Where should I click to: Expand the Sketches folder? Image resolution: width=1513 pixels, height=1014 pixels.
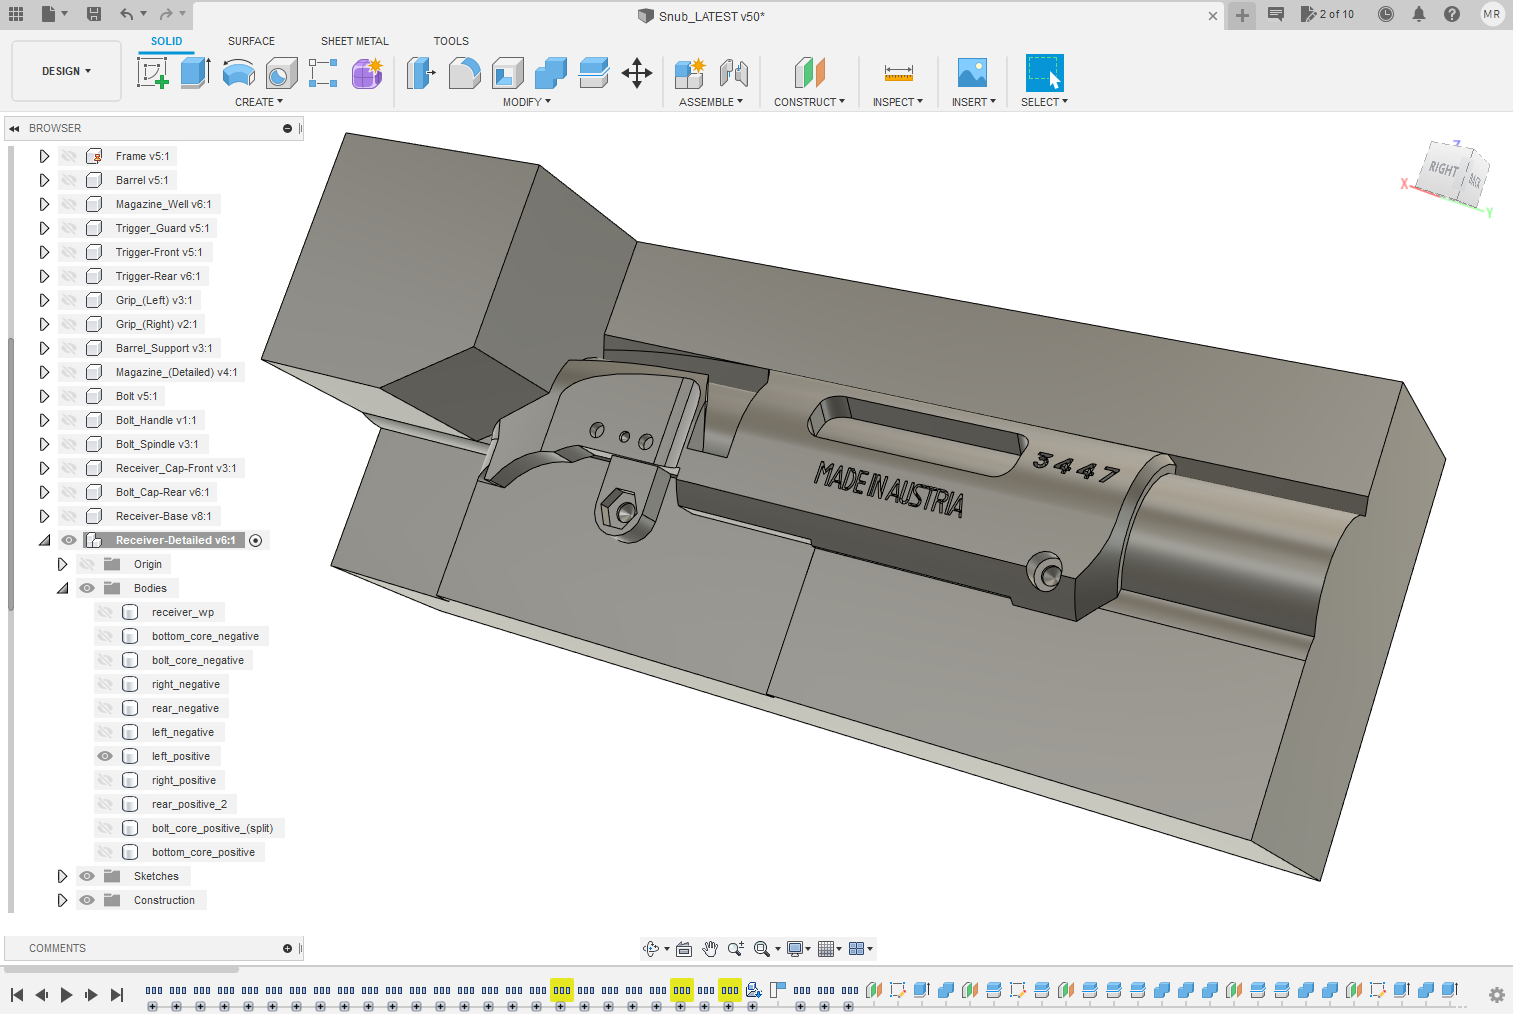[62, 876]
